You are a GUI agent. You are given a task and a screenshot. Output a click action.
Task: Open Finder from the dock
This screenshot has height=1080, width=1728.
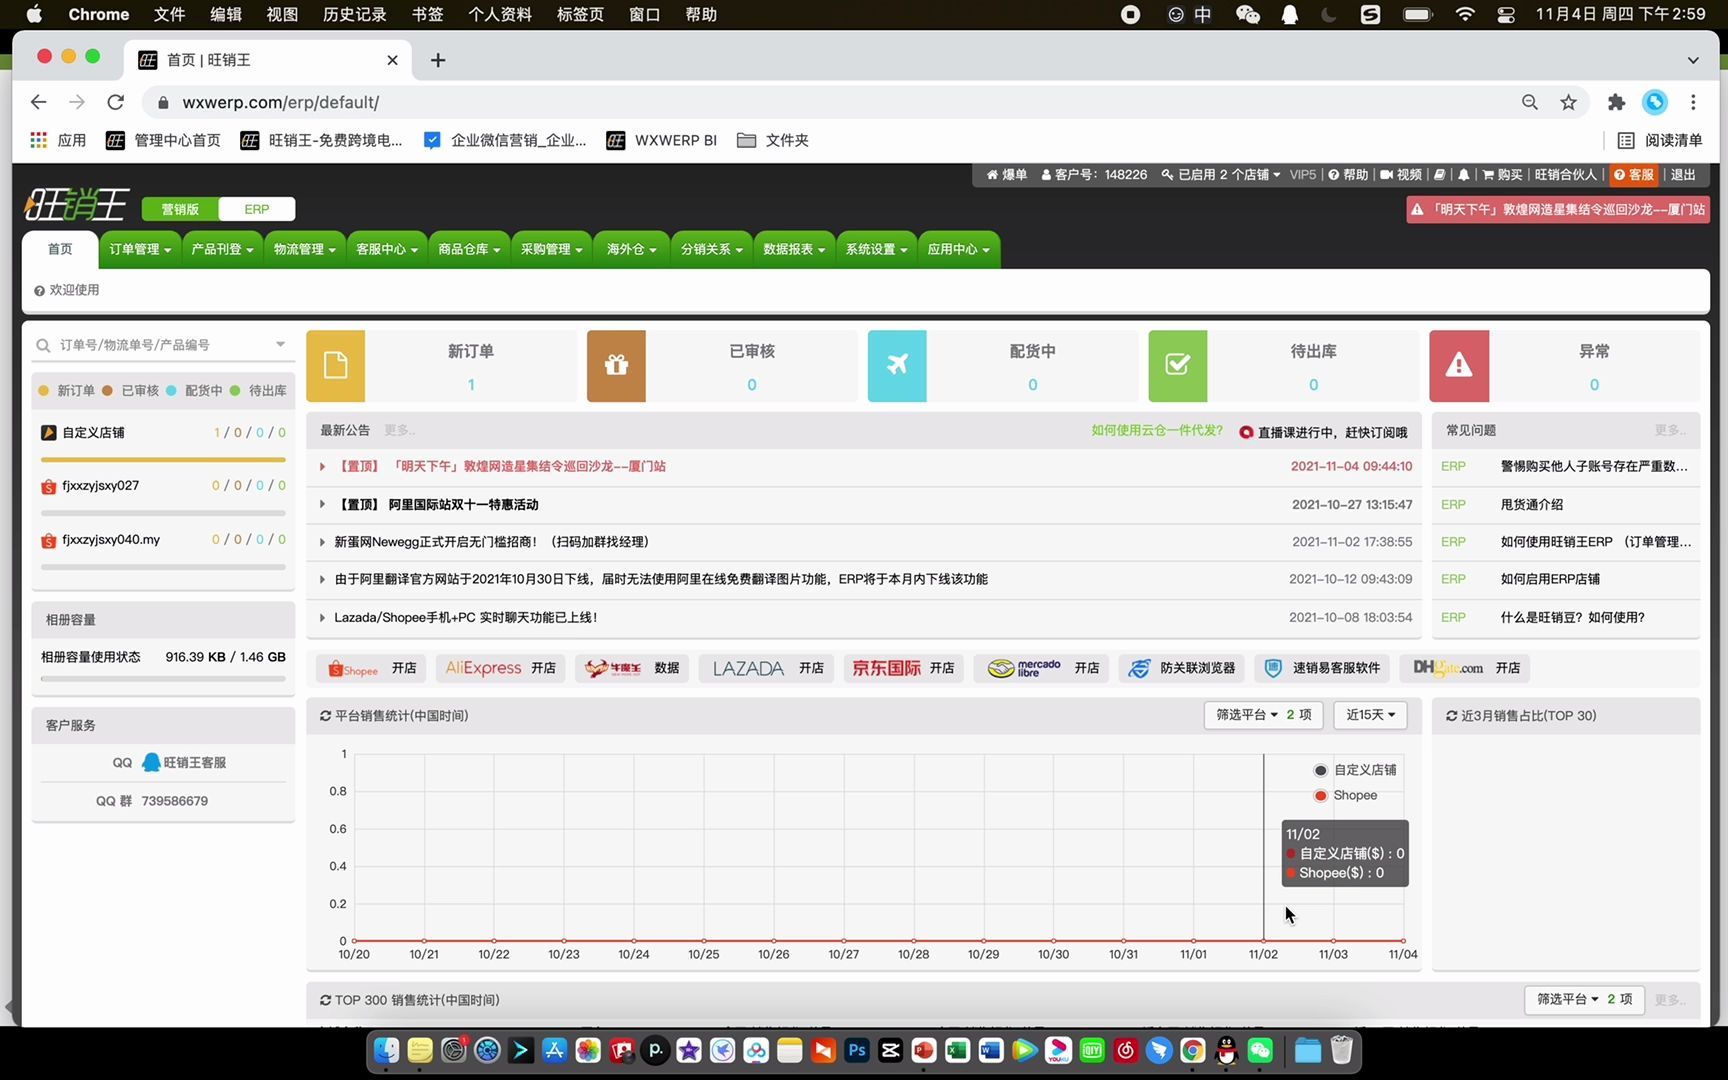pyautogui.click(x=386, y=1050)
